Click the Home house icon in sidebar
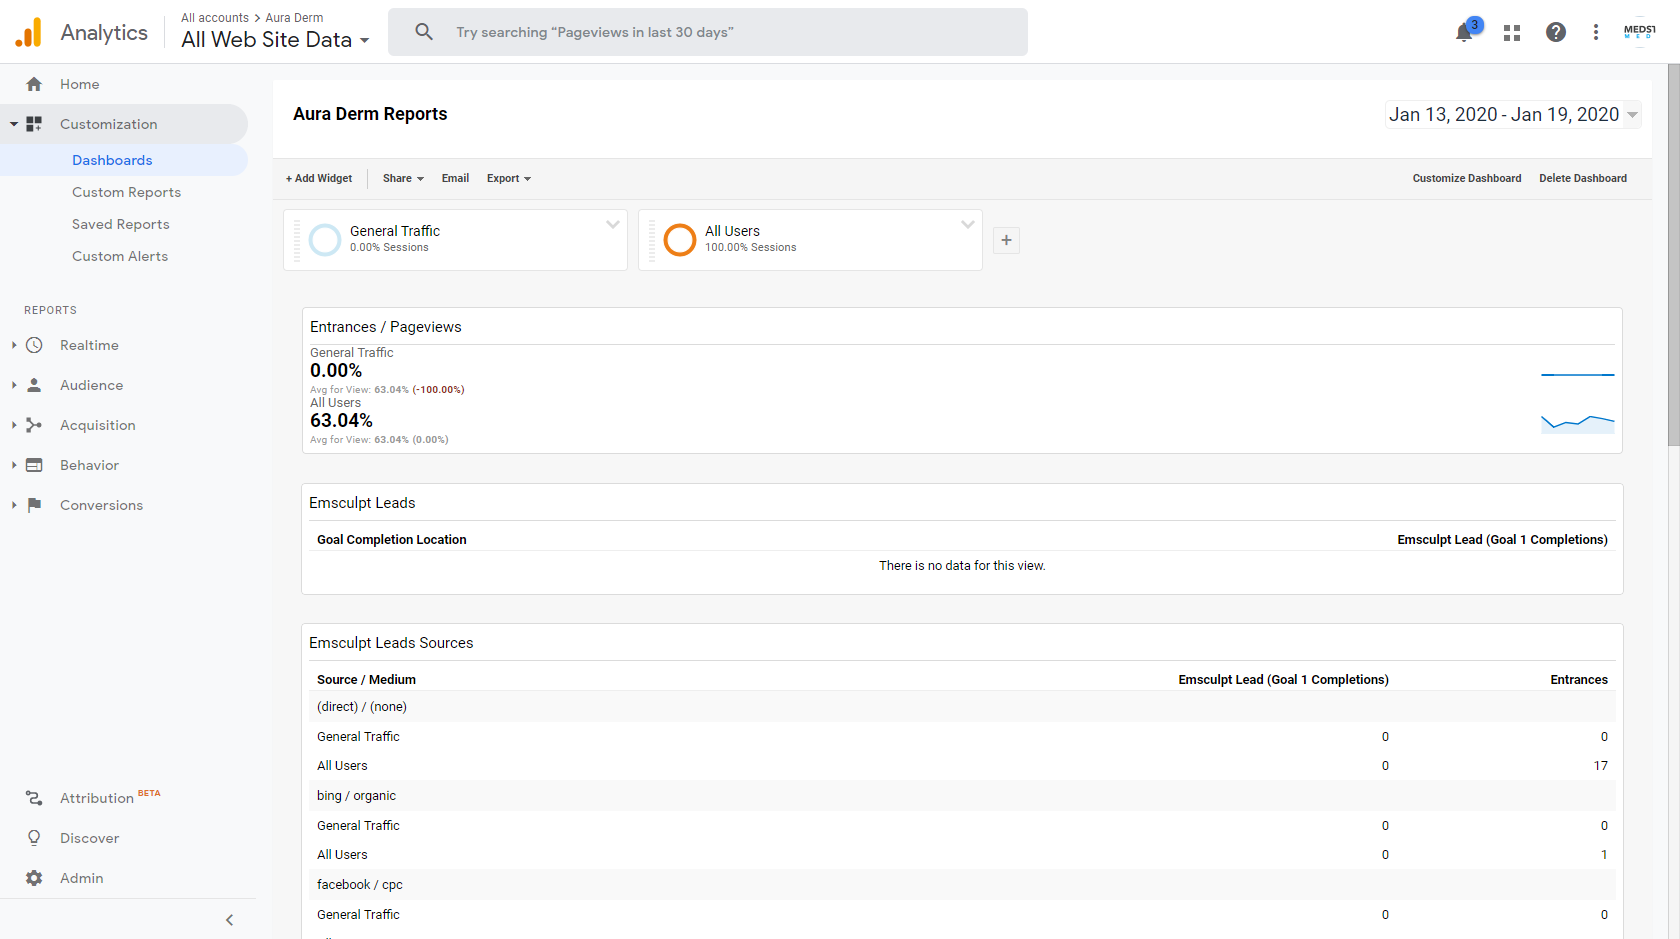Viewport: 1680px width, 939px height. [34, 84]
